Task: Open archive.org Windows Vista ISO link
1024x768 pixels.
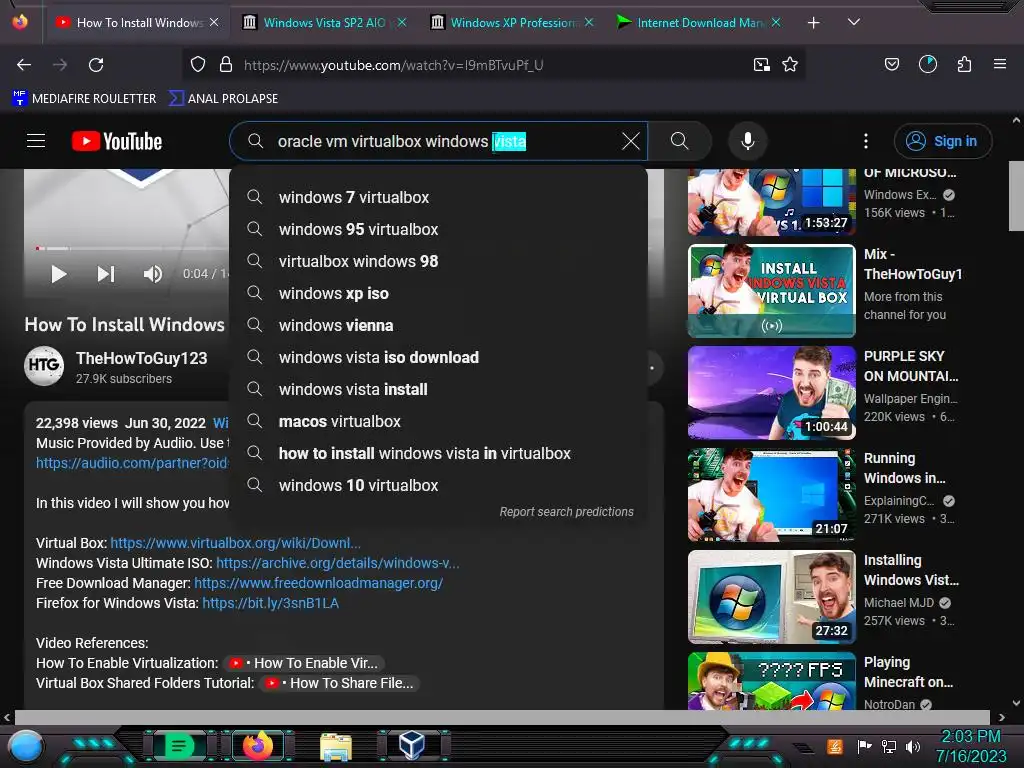Action: (338, 563)
